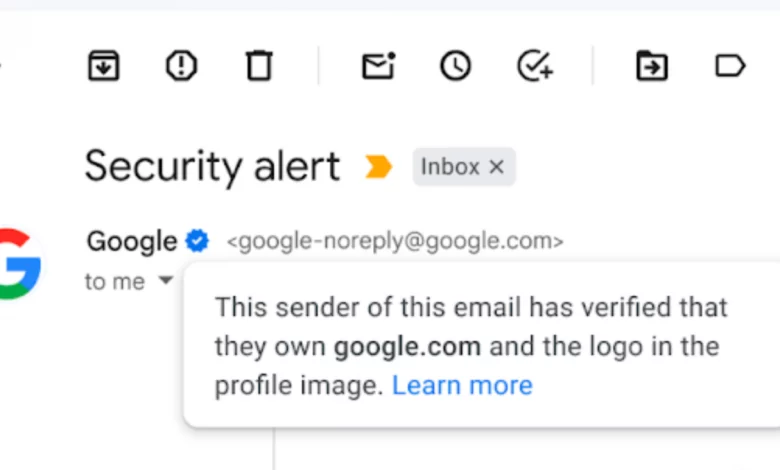
Task: Open the Labels menu icon
Action: [x=730, y=65]
